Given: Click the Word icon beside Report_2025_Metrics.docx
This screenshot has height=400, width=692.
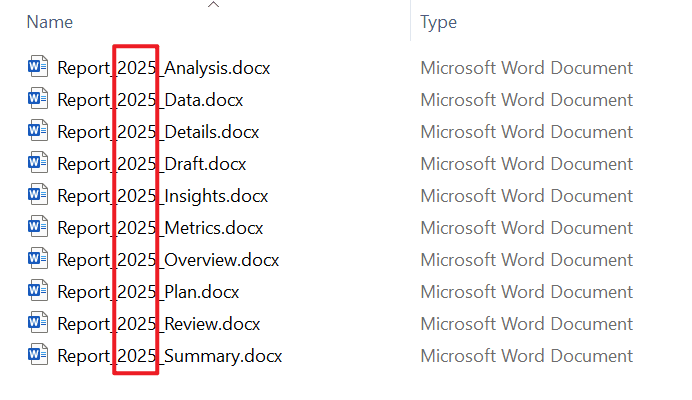Looking at the screenshot, I should tap(38, 226).
